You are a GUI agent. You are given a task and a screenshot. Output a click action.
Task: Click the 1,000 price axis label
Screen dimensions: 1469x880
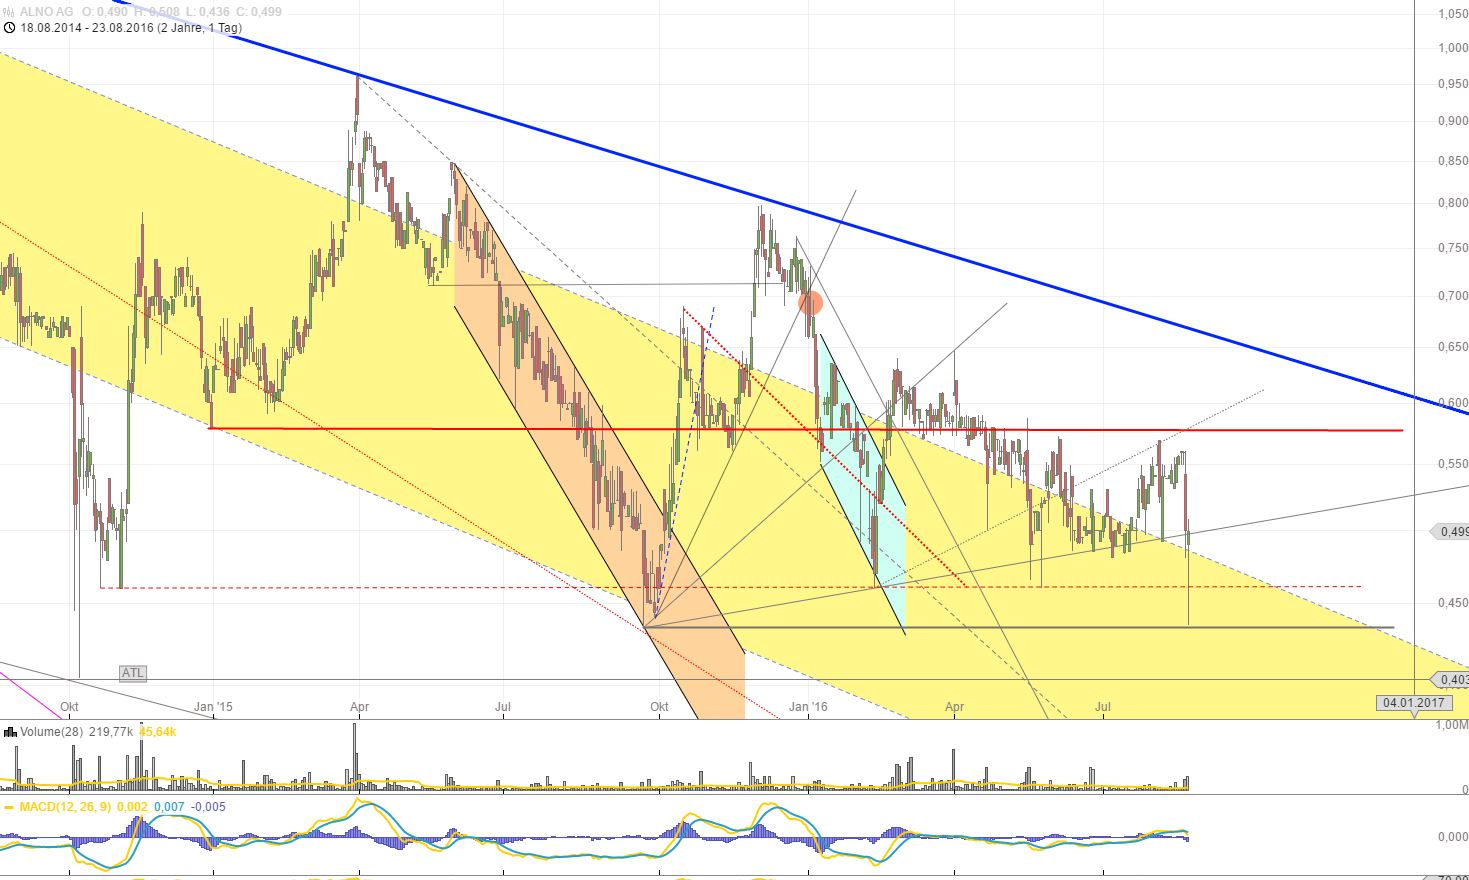(1452, 48)
